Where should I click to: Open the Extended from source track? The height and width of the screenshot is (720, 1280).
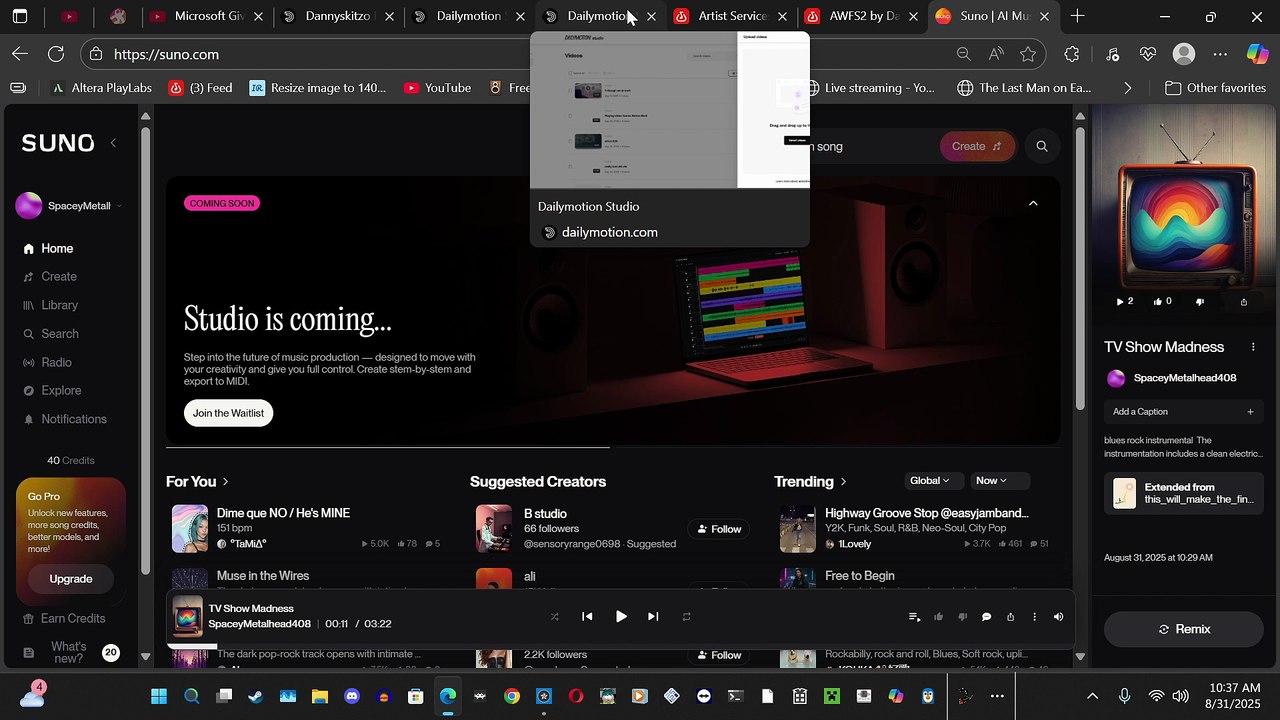(1184, 493)
